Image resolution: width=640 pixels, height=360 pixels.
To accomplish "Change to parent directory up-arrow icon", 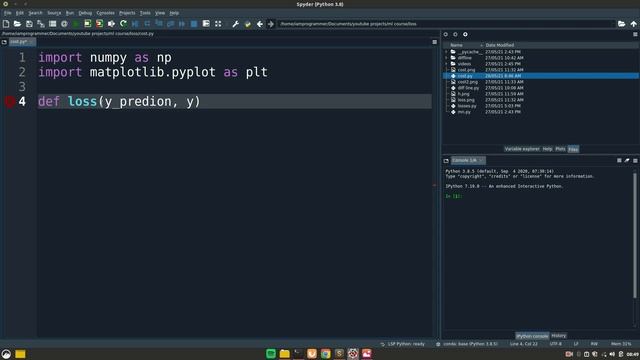I will 633,24.
